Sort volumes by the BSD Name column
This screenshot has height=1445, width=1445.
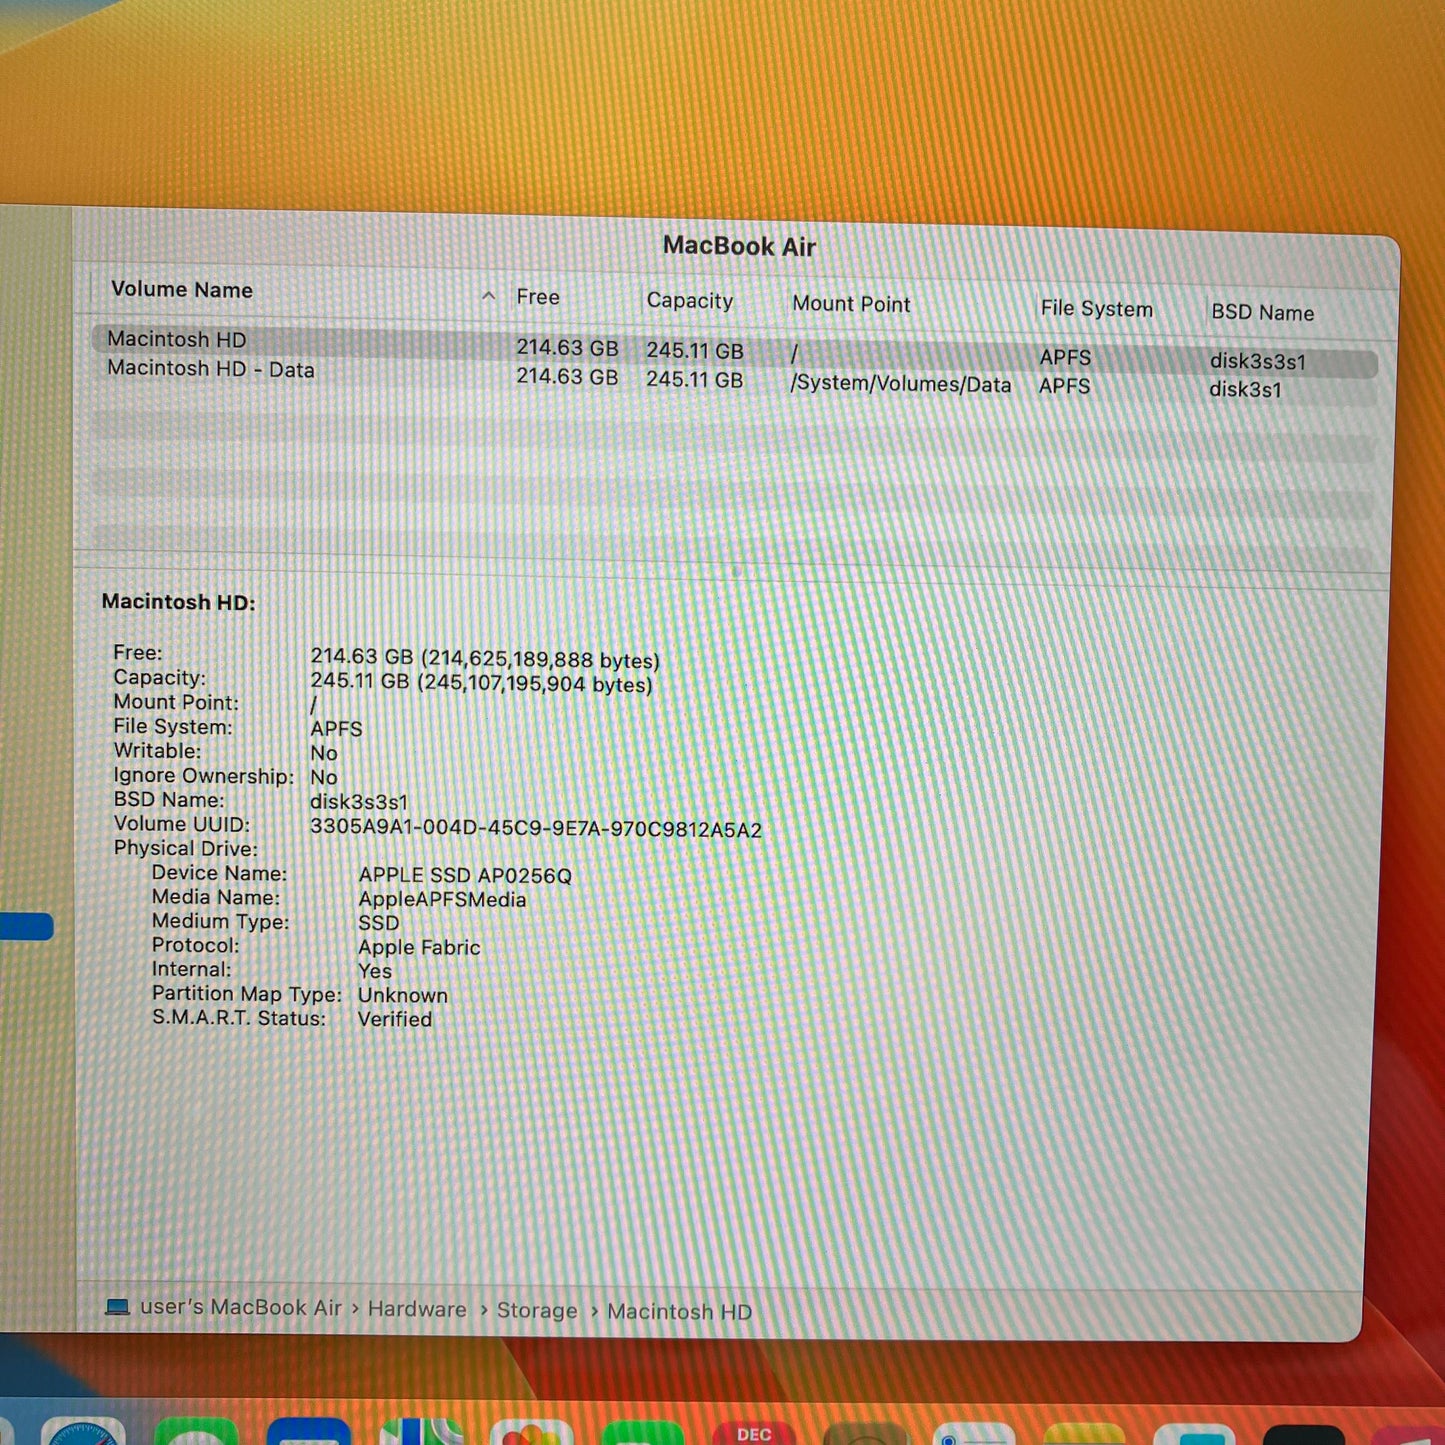pos(1263,313)
